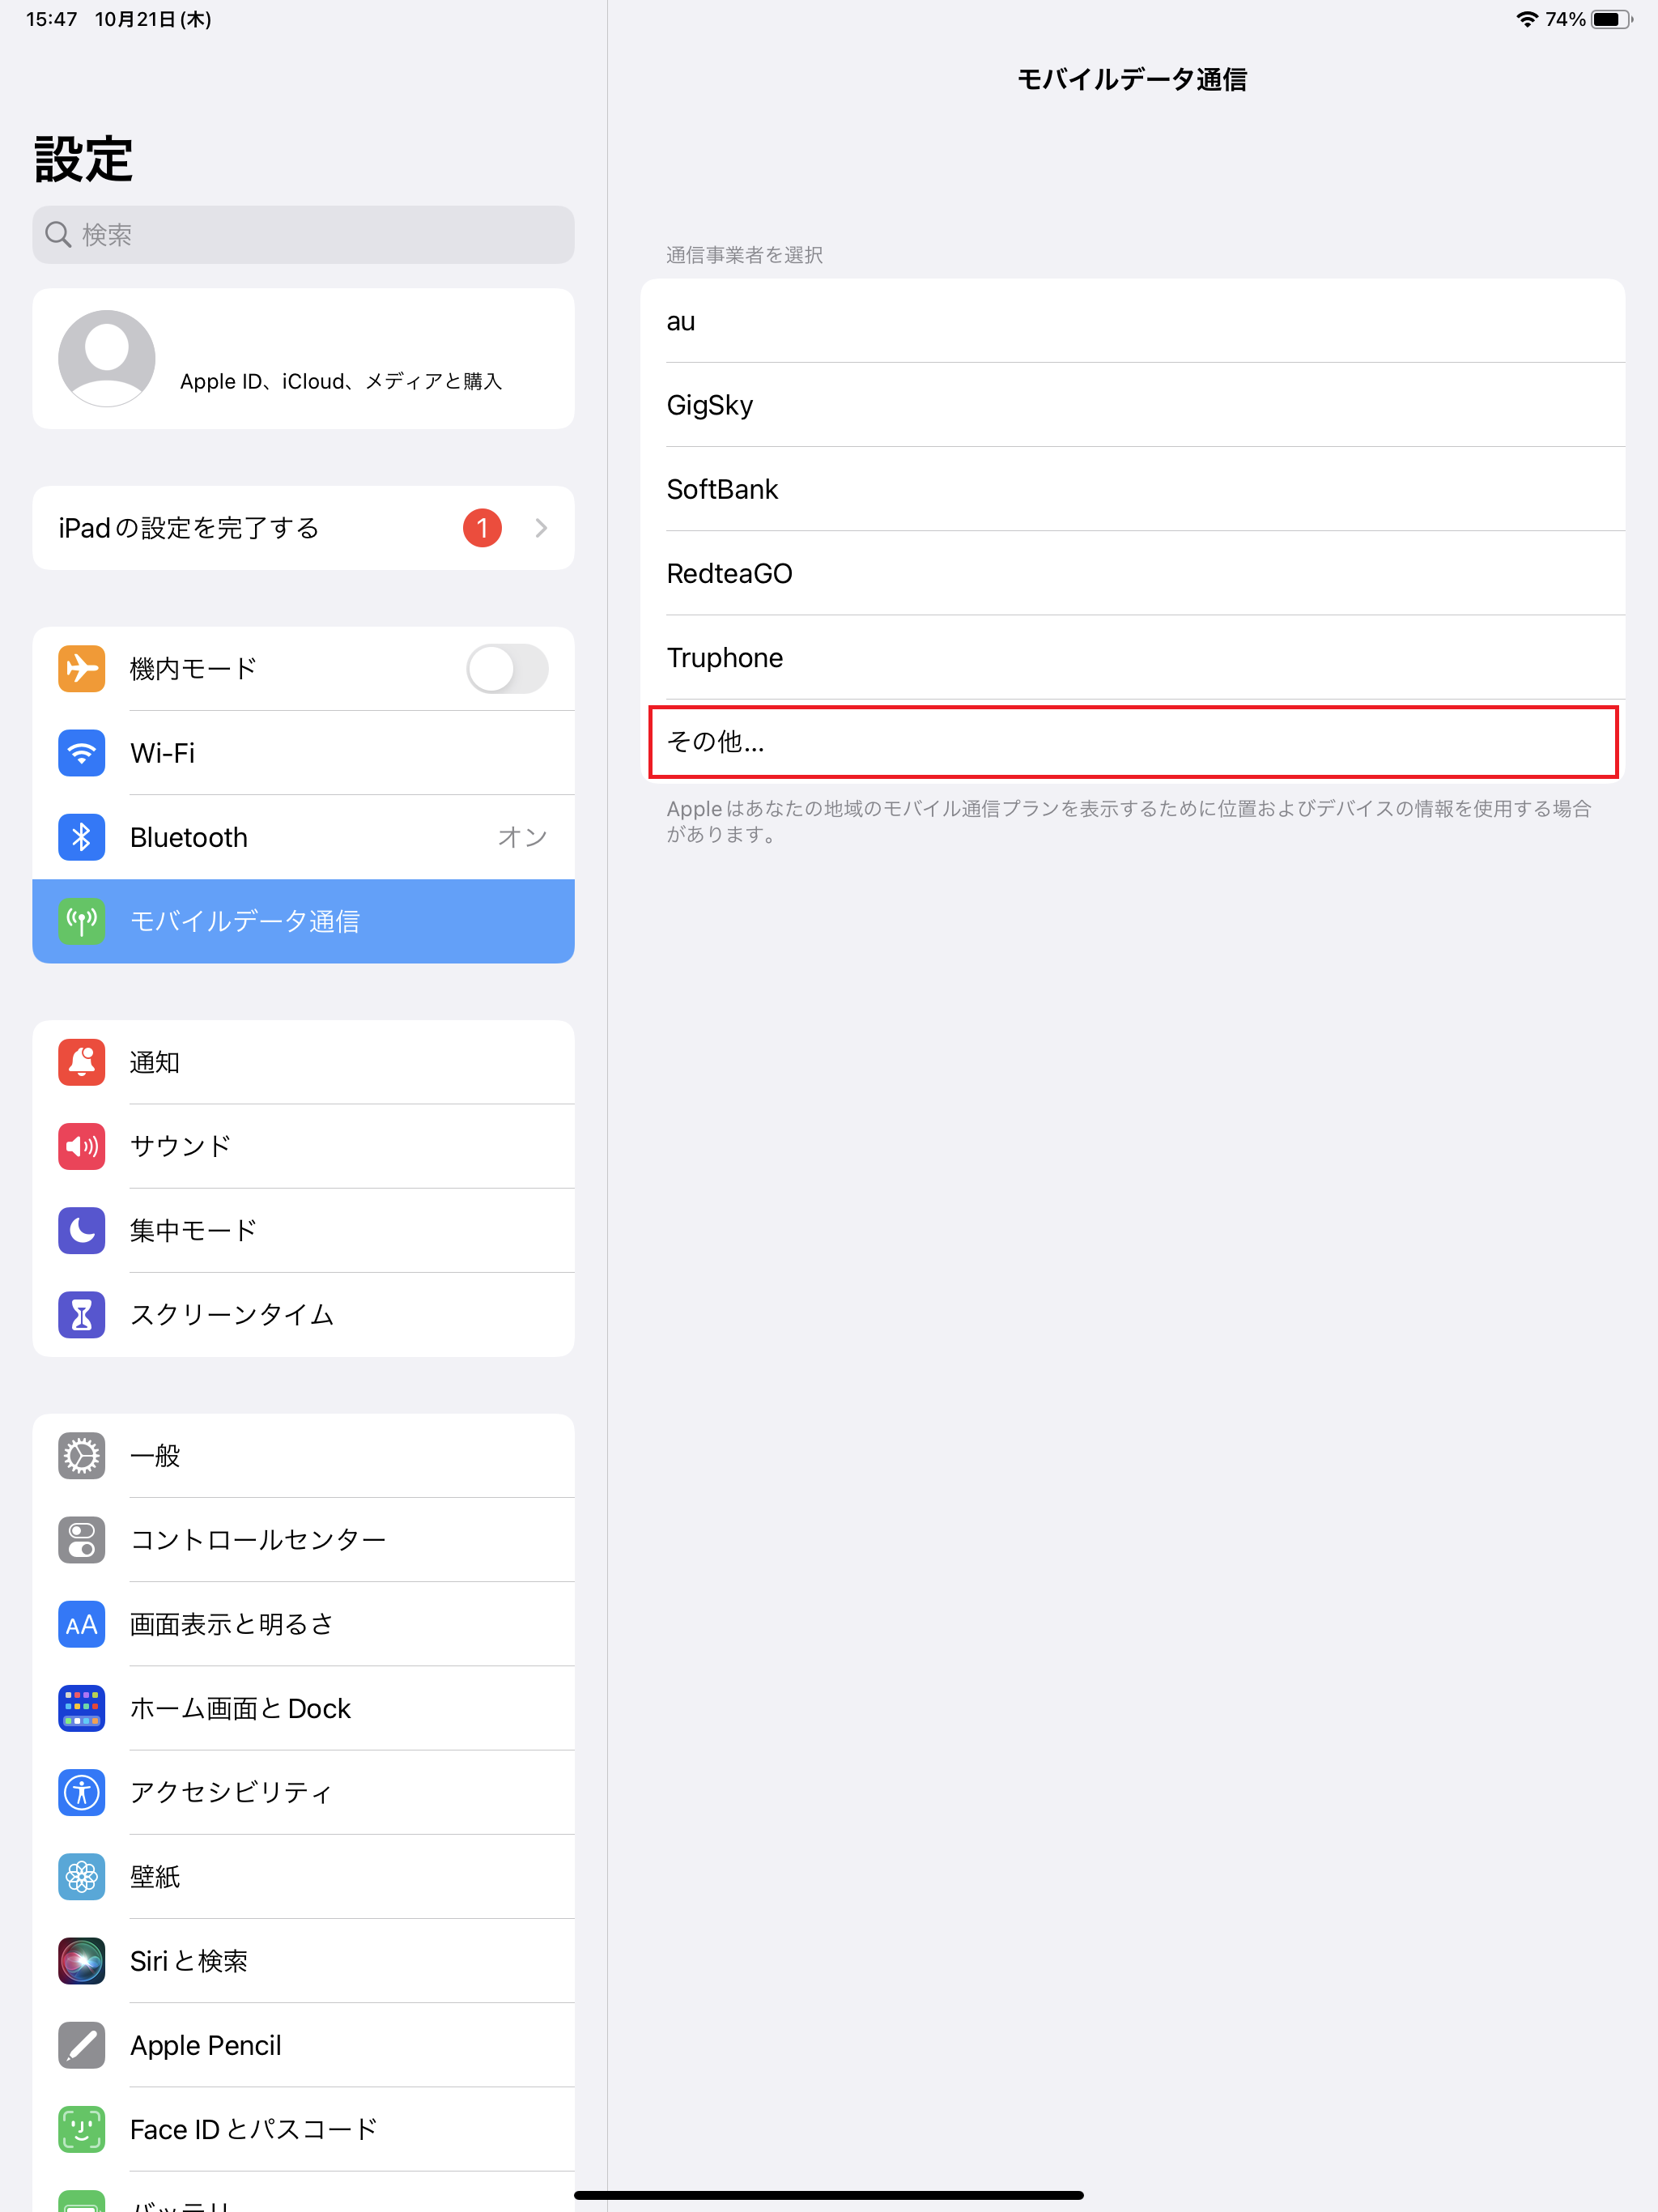Image resolution: width=1658 pixels, height=2212 pixels.
Task: Tap the Apple Pencil icon
Action: 82,2045
